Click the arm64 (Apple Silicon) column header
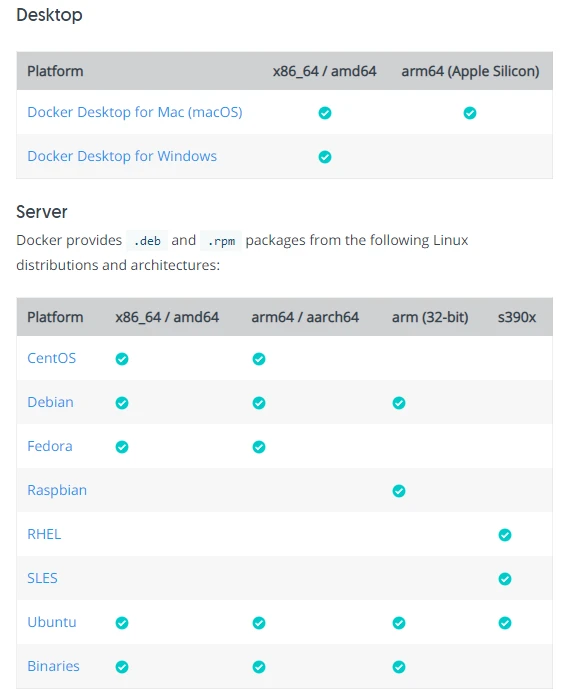This screenshot has height=700, width=565. pyautogui.click(x=470, y=71)
